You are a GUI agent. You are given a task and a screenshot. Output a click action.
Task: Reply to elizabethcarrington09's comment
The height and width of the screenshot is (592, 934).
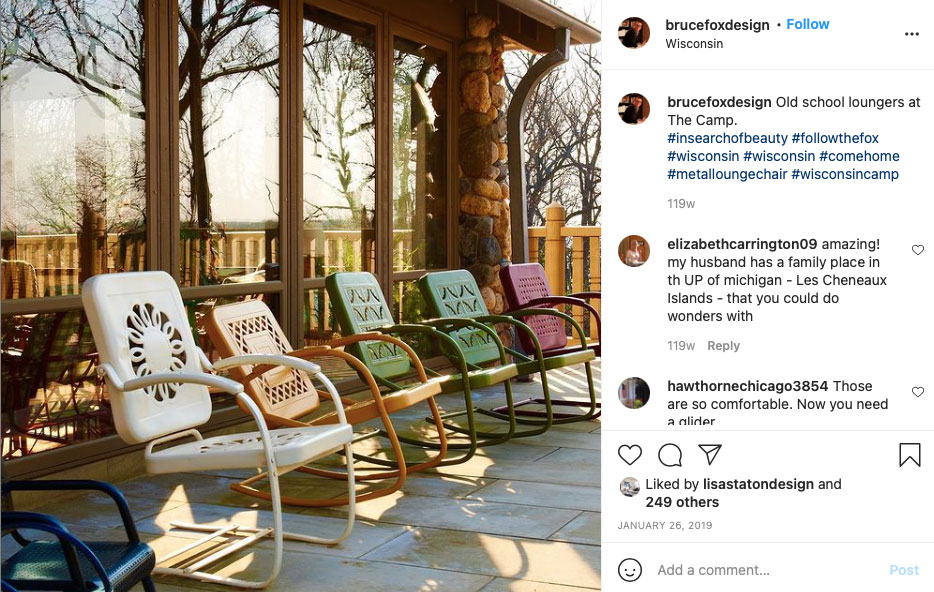723,346
